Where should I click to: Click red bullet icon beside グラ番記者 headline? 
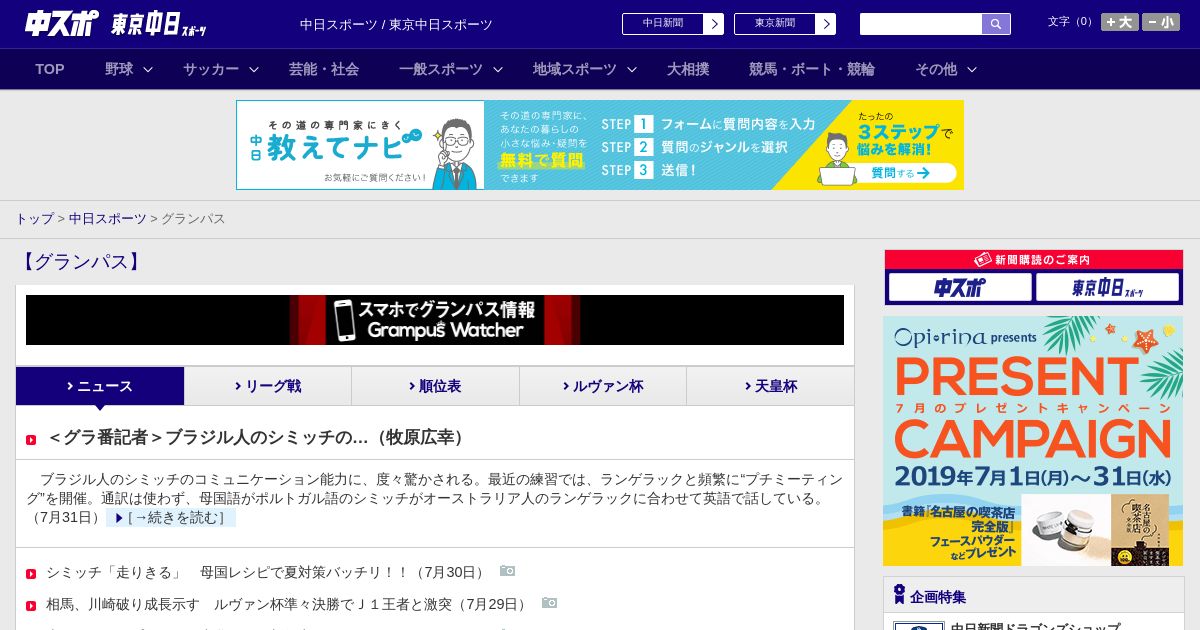[x=31, y=440]
